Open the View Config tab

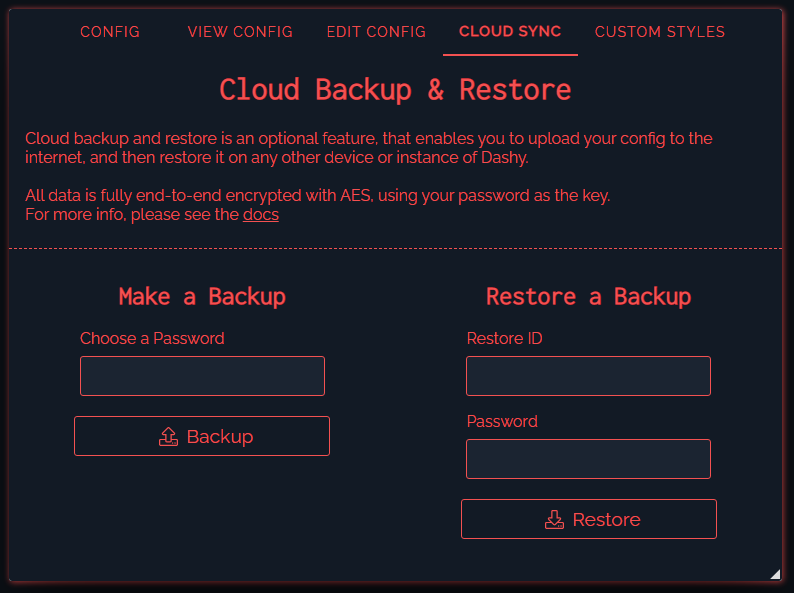(240, 32)
